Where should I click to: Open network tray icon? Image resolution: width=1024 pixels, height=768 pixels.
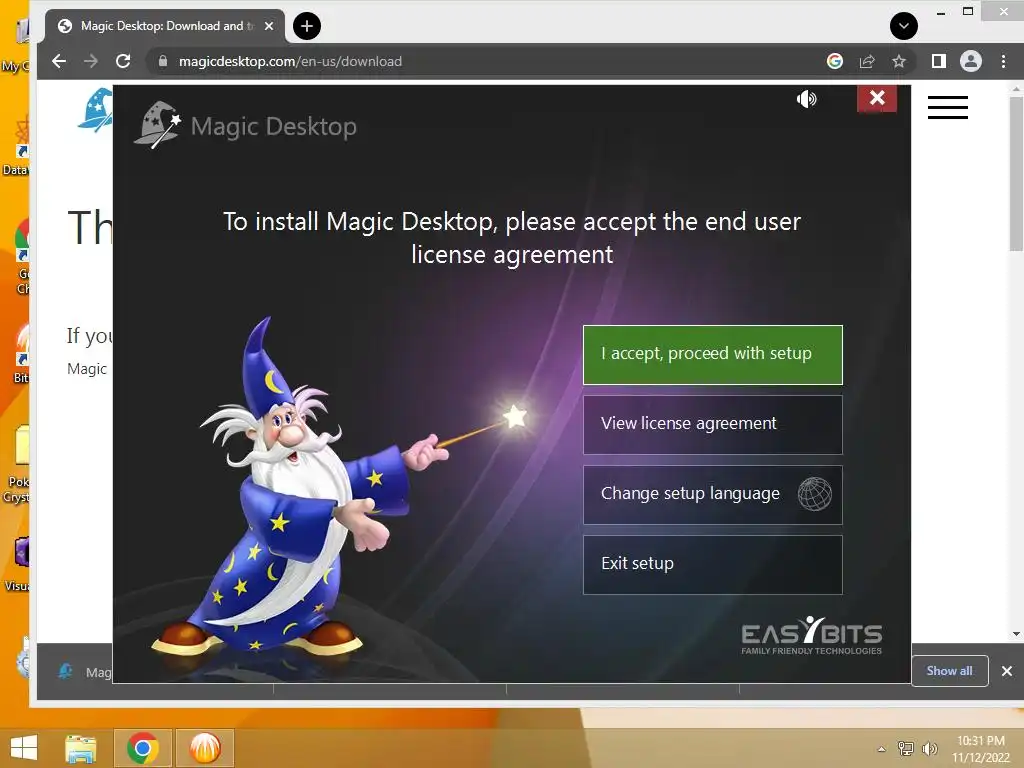[x=906, y=748]
